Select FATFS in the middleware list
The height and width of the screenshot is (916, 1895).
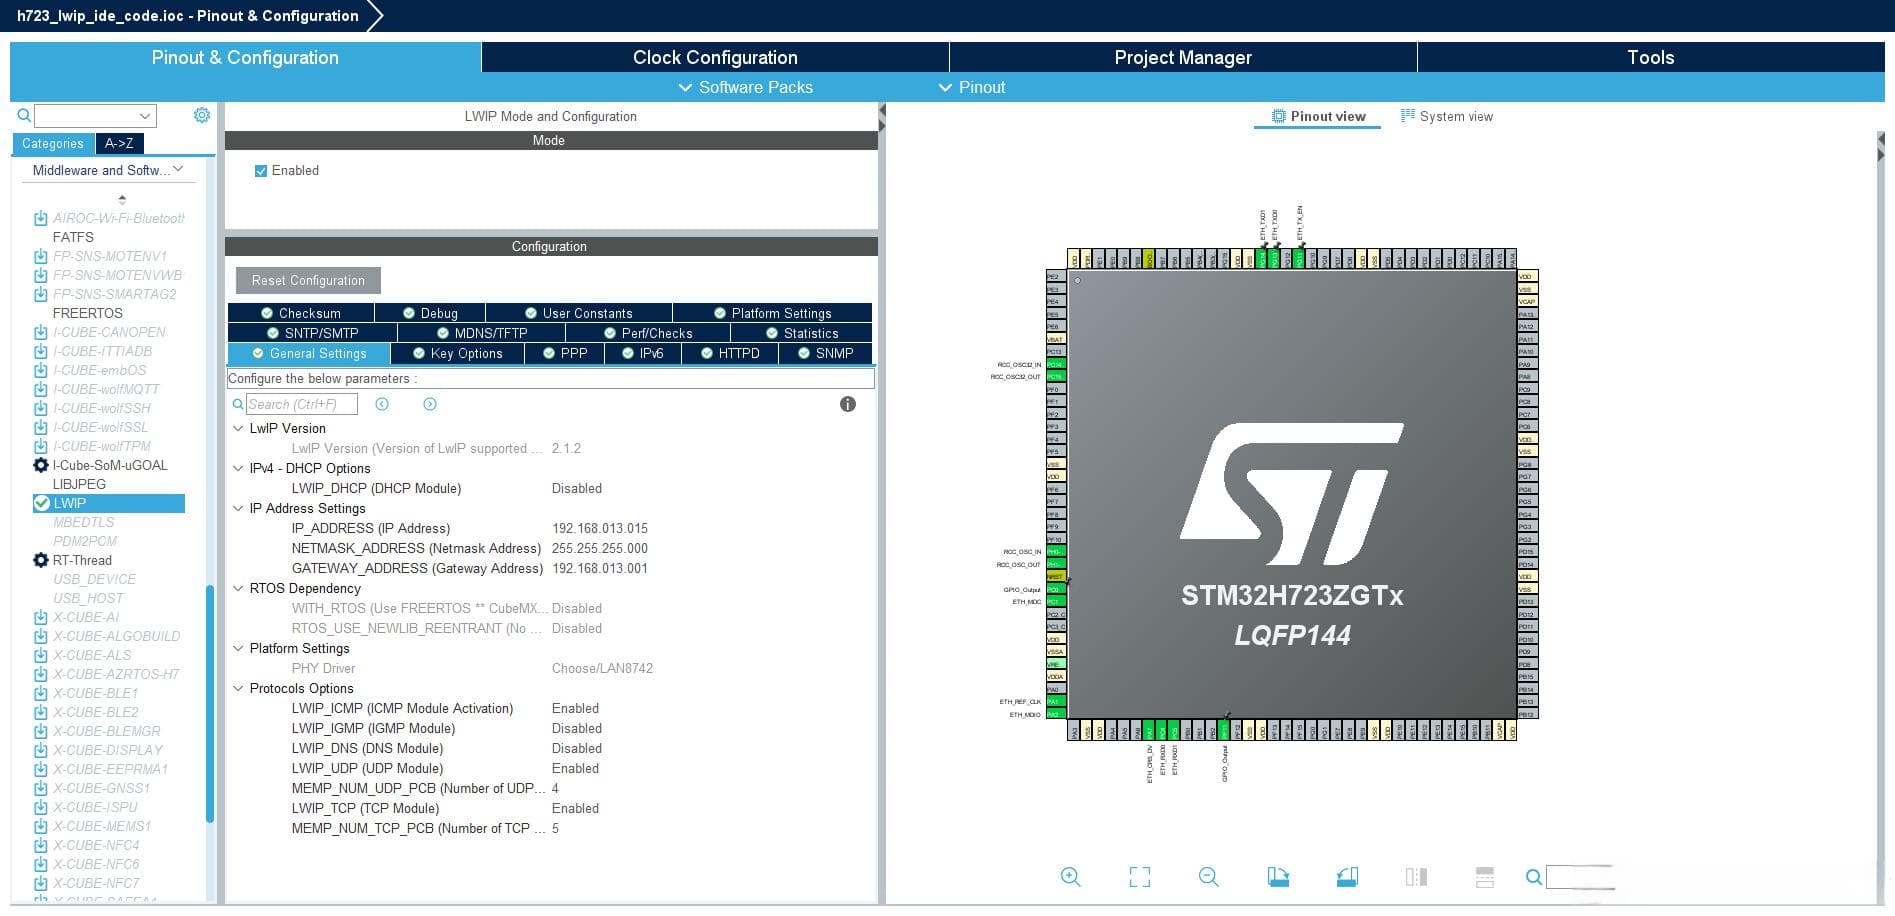tap(73, 237)
